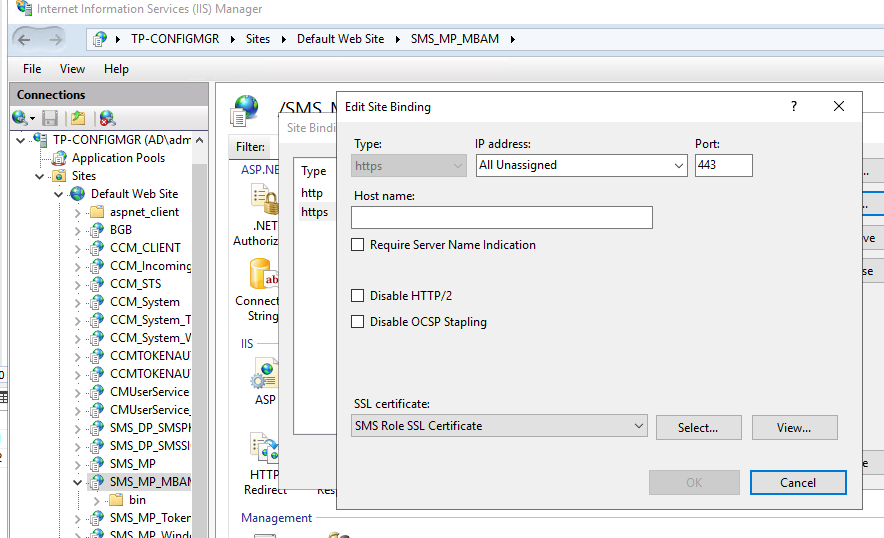Click the SMS_MP_MBAM breadcrumb segment
The height and width of the screenshot is (538, 884).
455,39
